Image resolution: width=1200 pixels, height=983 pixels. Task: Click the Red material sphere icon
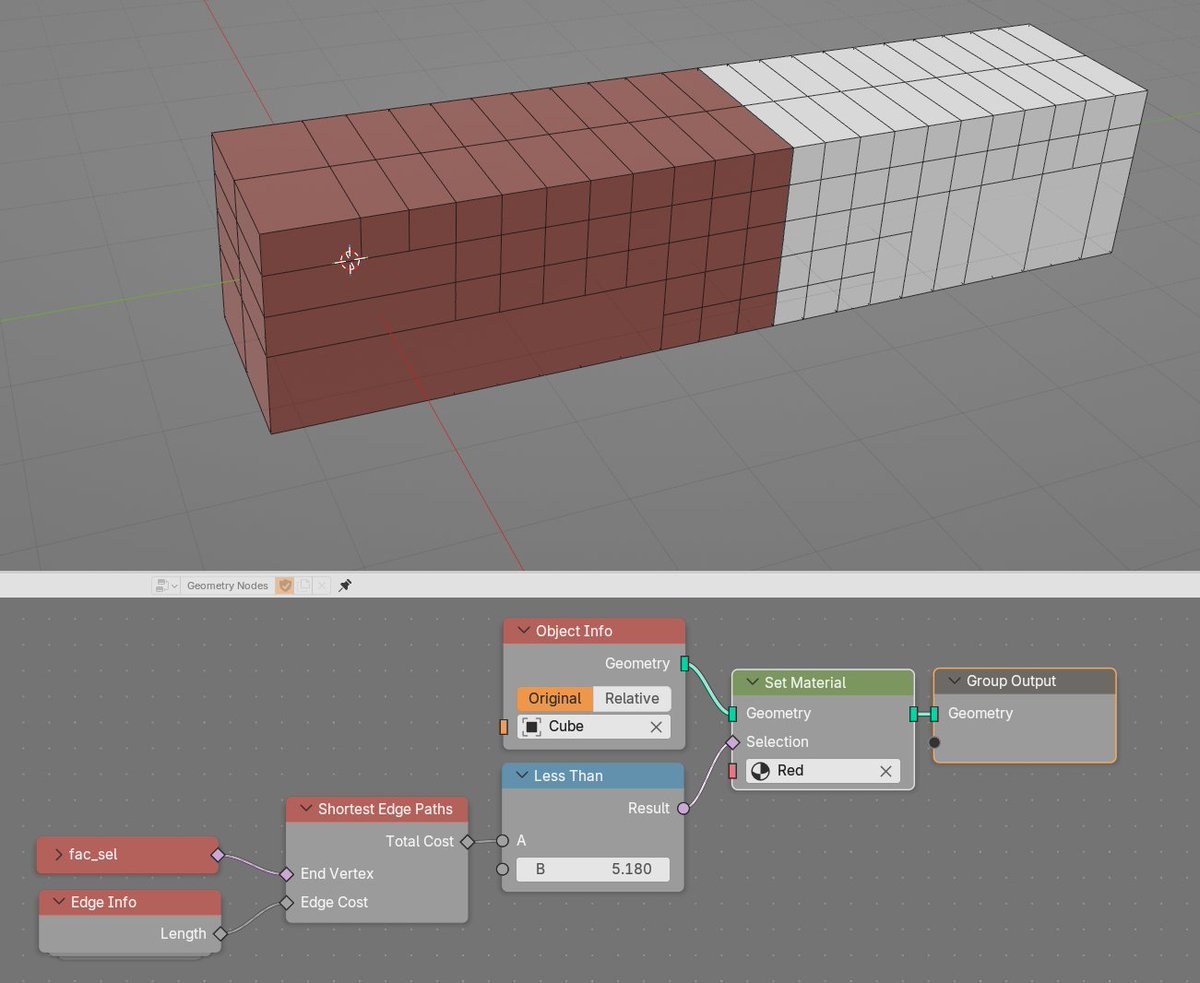(x=761, y=771)
